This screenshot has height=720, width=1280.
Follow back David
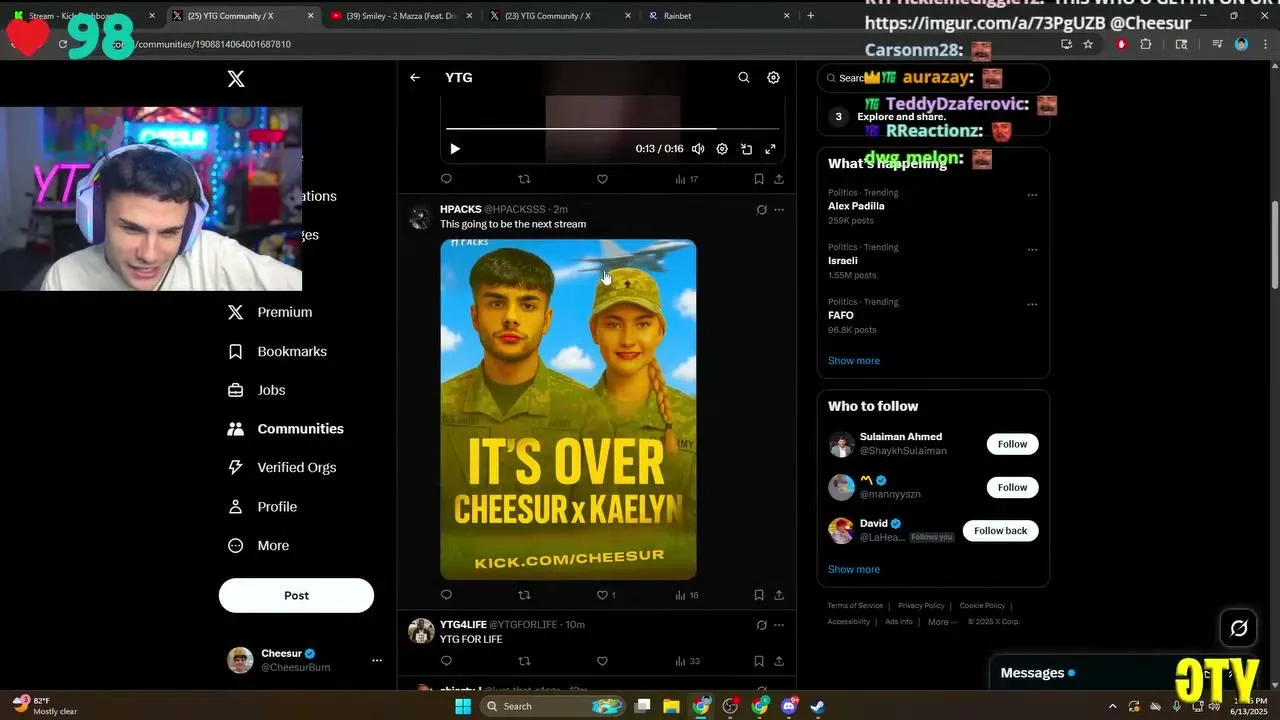[1000, 531]
